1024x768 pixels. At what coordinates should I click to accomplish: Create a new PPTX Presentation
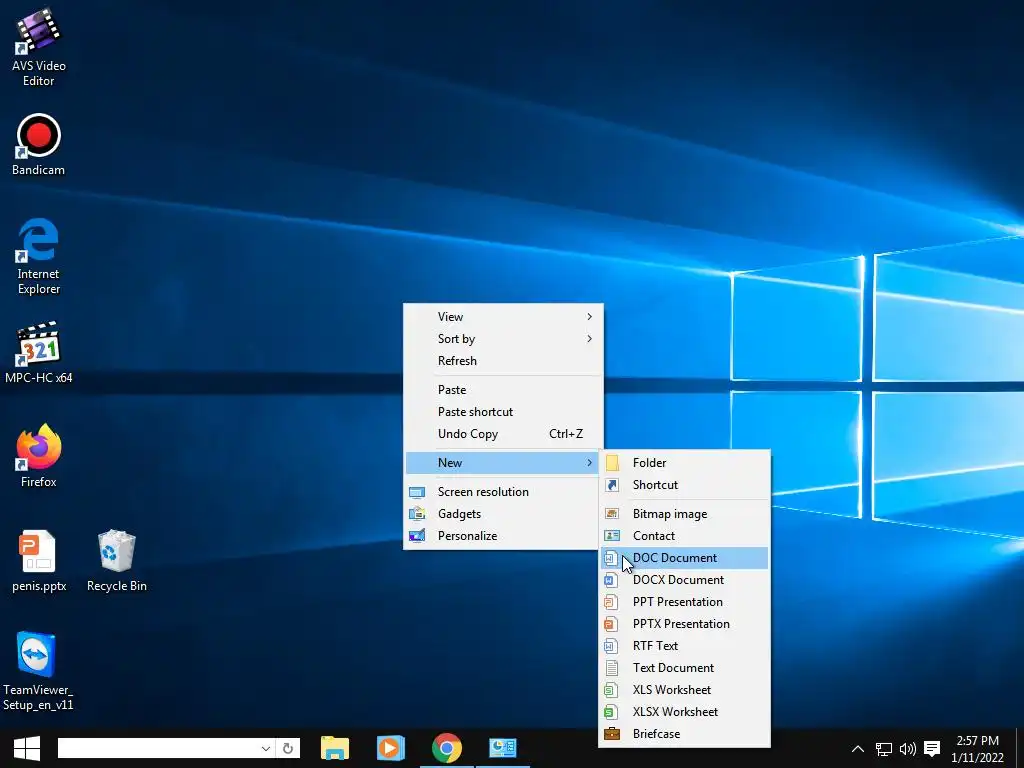684,624
